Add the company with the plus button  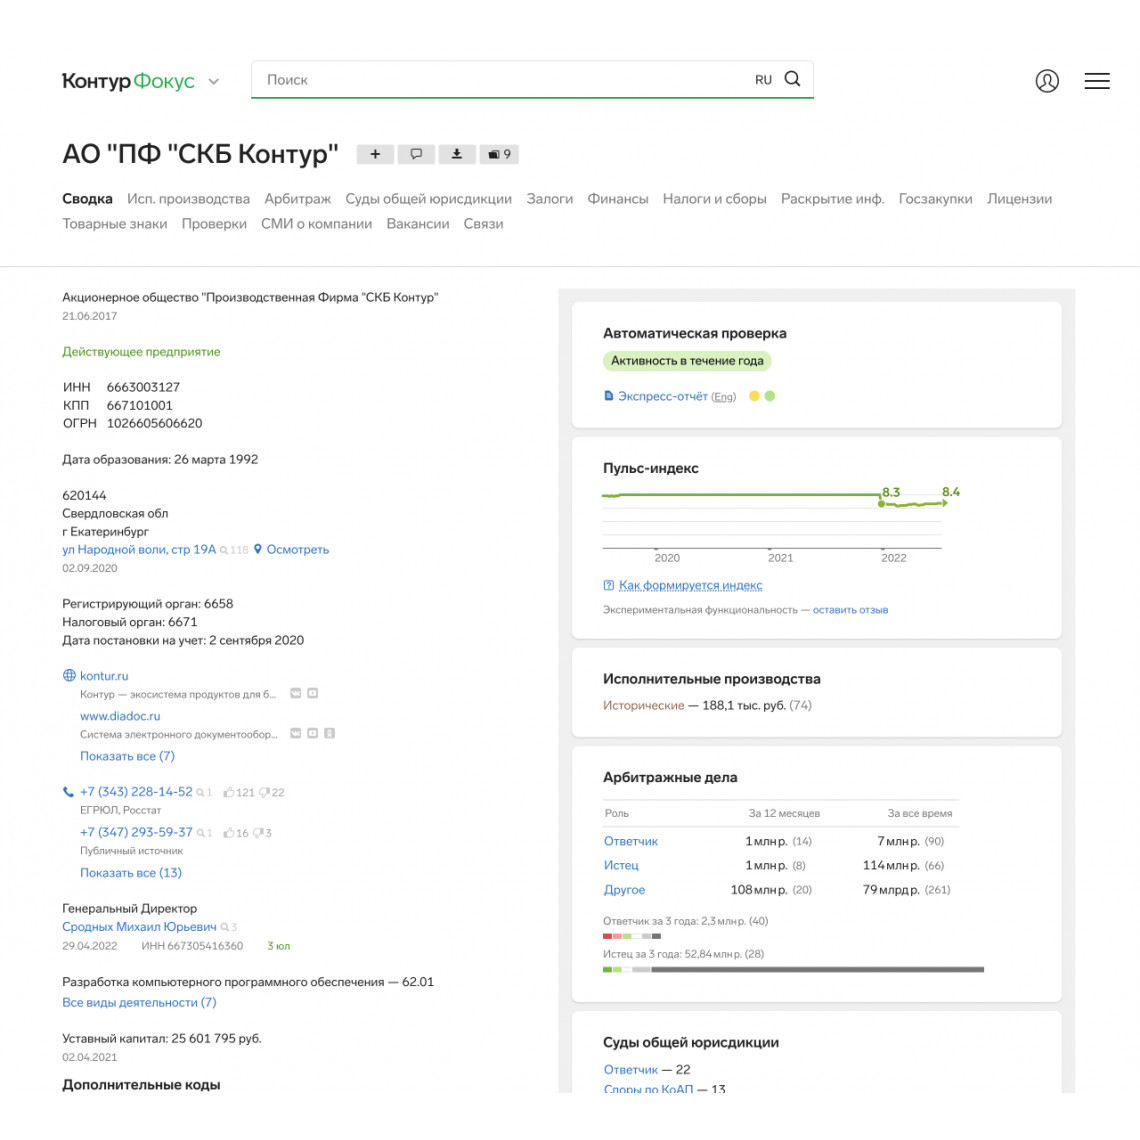click(375, 154)
